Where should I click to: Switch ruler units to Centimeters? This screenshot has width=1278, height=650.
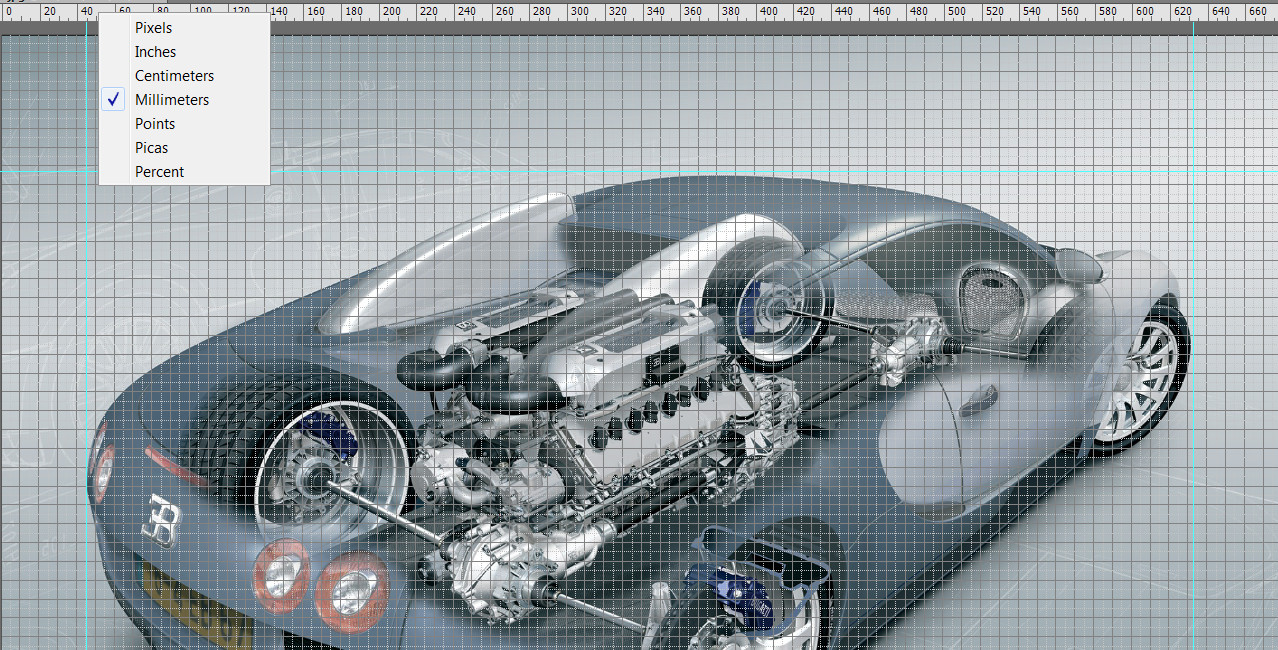point(174,76)
